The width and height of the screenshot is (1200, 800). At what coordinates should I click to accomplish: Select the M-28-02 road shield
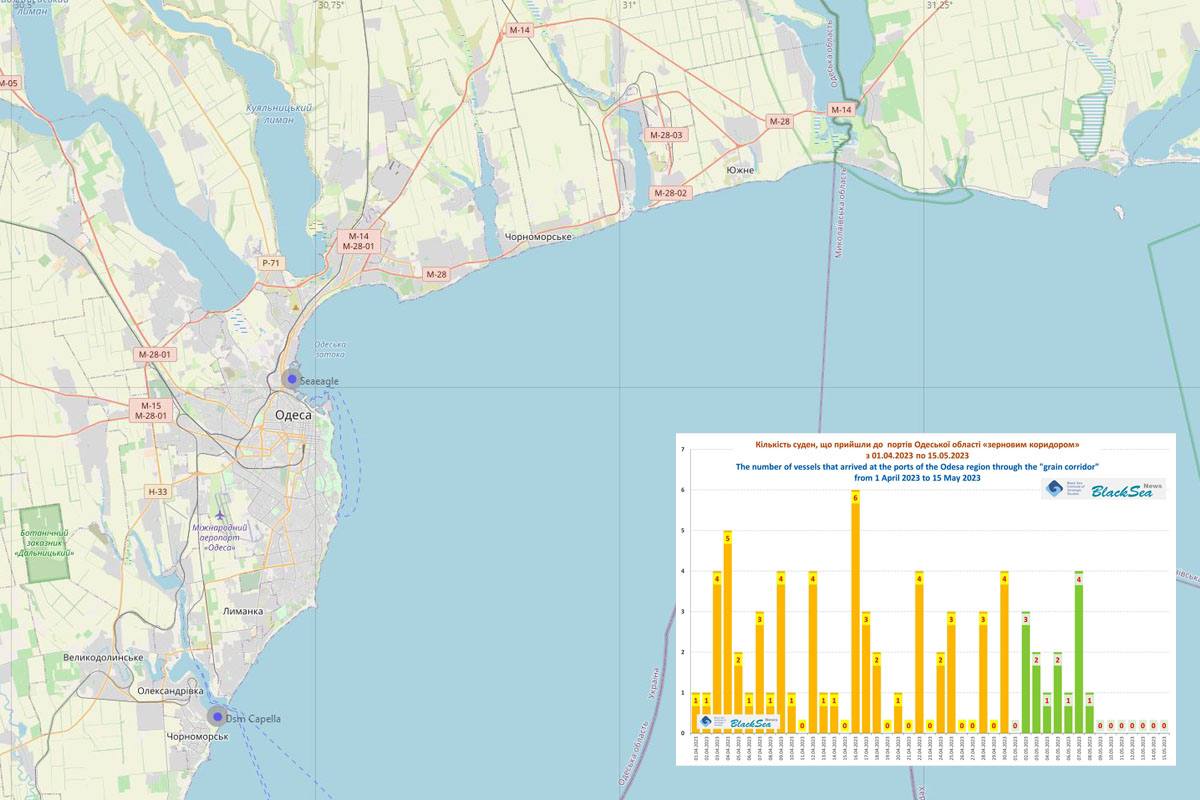click(x=670, y=193)
